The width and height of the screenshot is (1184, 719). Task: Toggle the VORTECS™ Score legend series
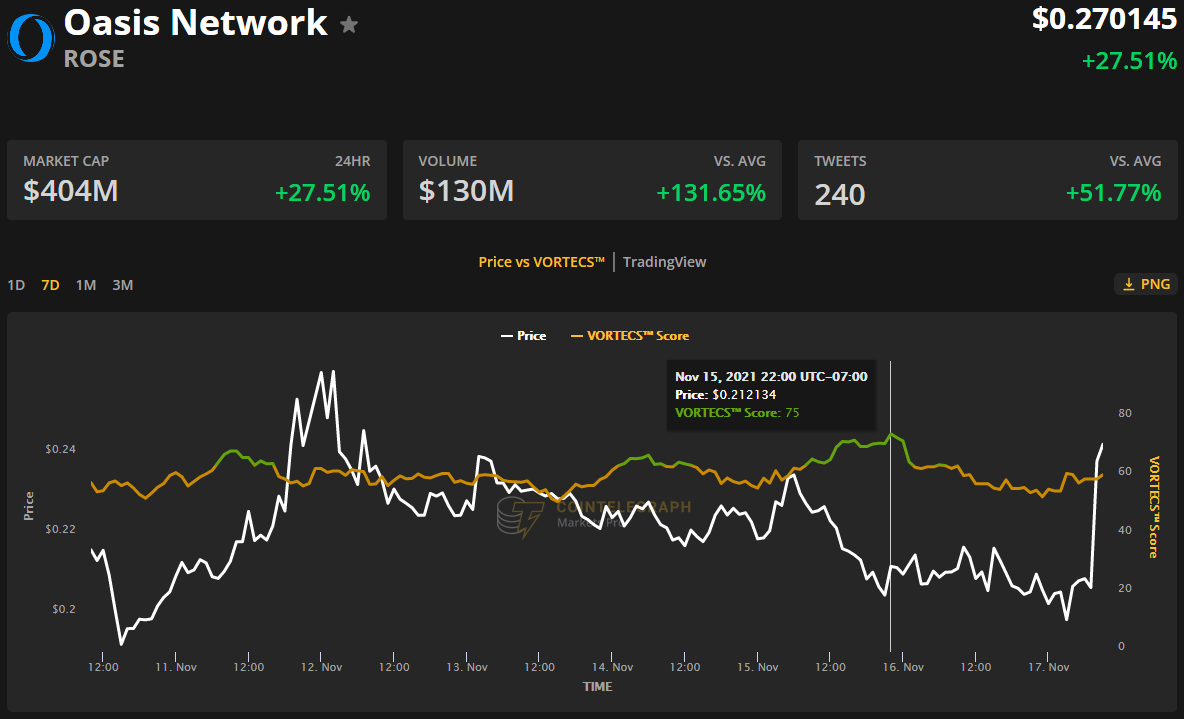[x=630, y=335]
